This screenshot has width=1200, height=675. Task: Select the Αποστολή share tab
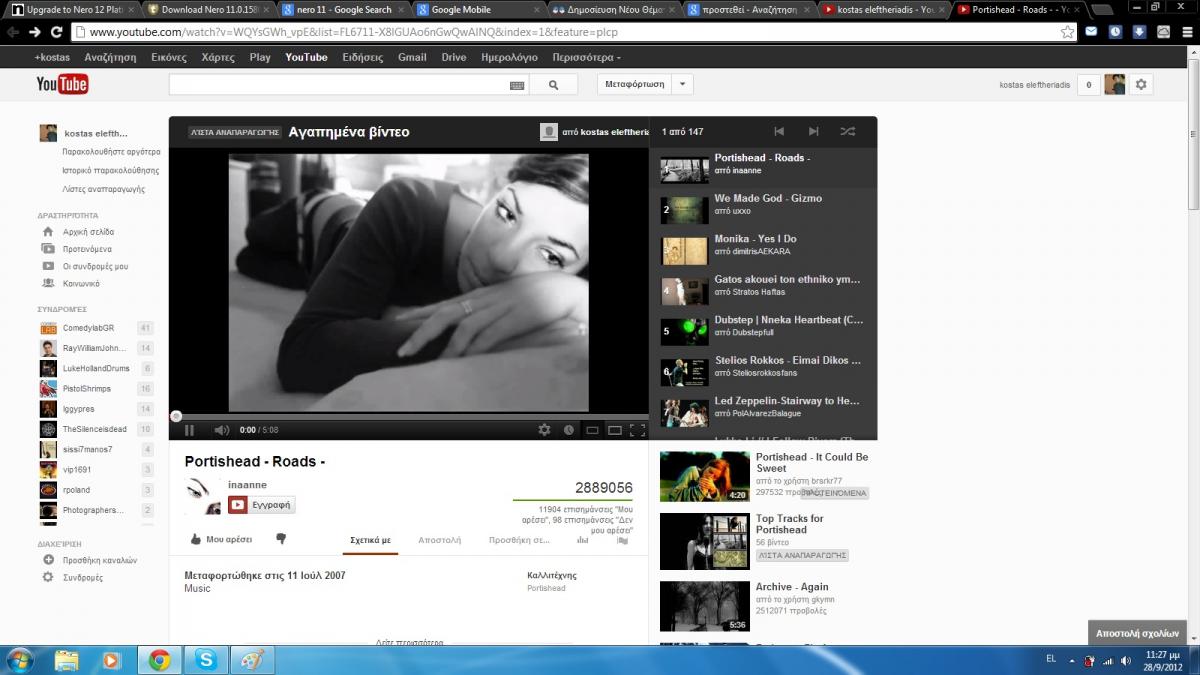[440, 540]
